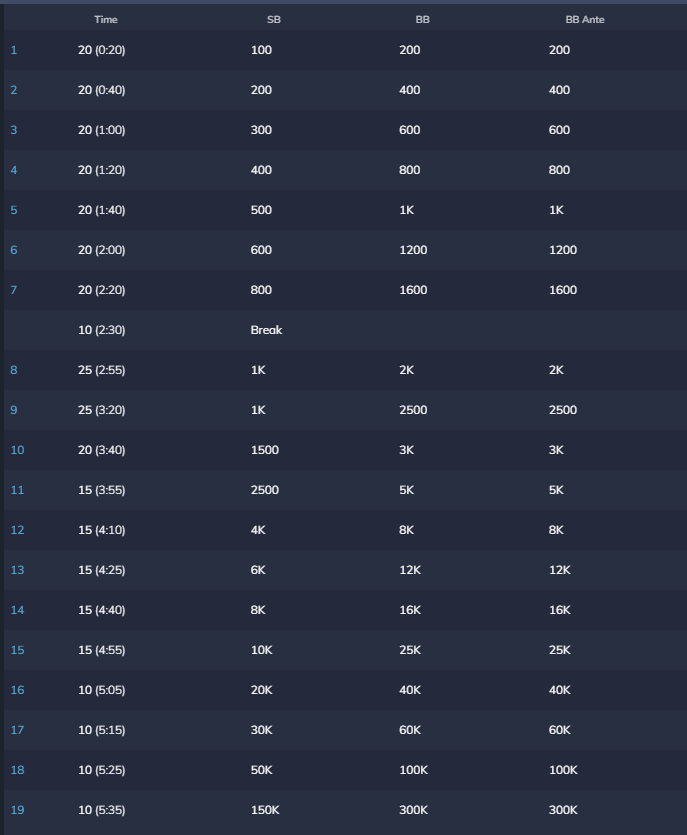Click the 10 (5:05) time cell

(101, 690)
